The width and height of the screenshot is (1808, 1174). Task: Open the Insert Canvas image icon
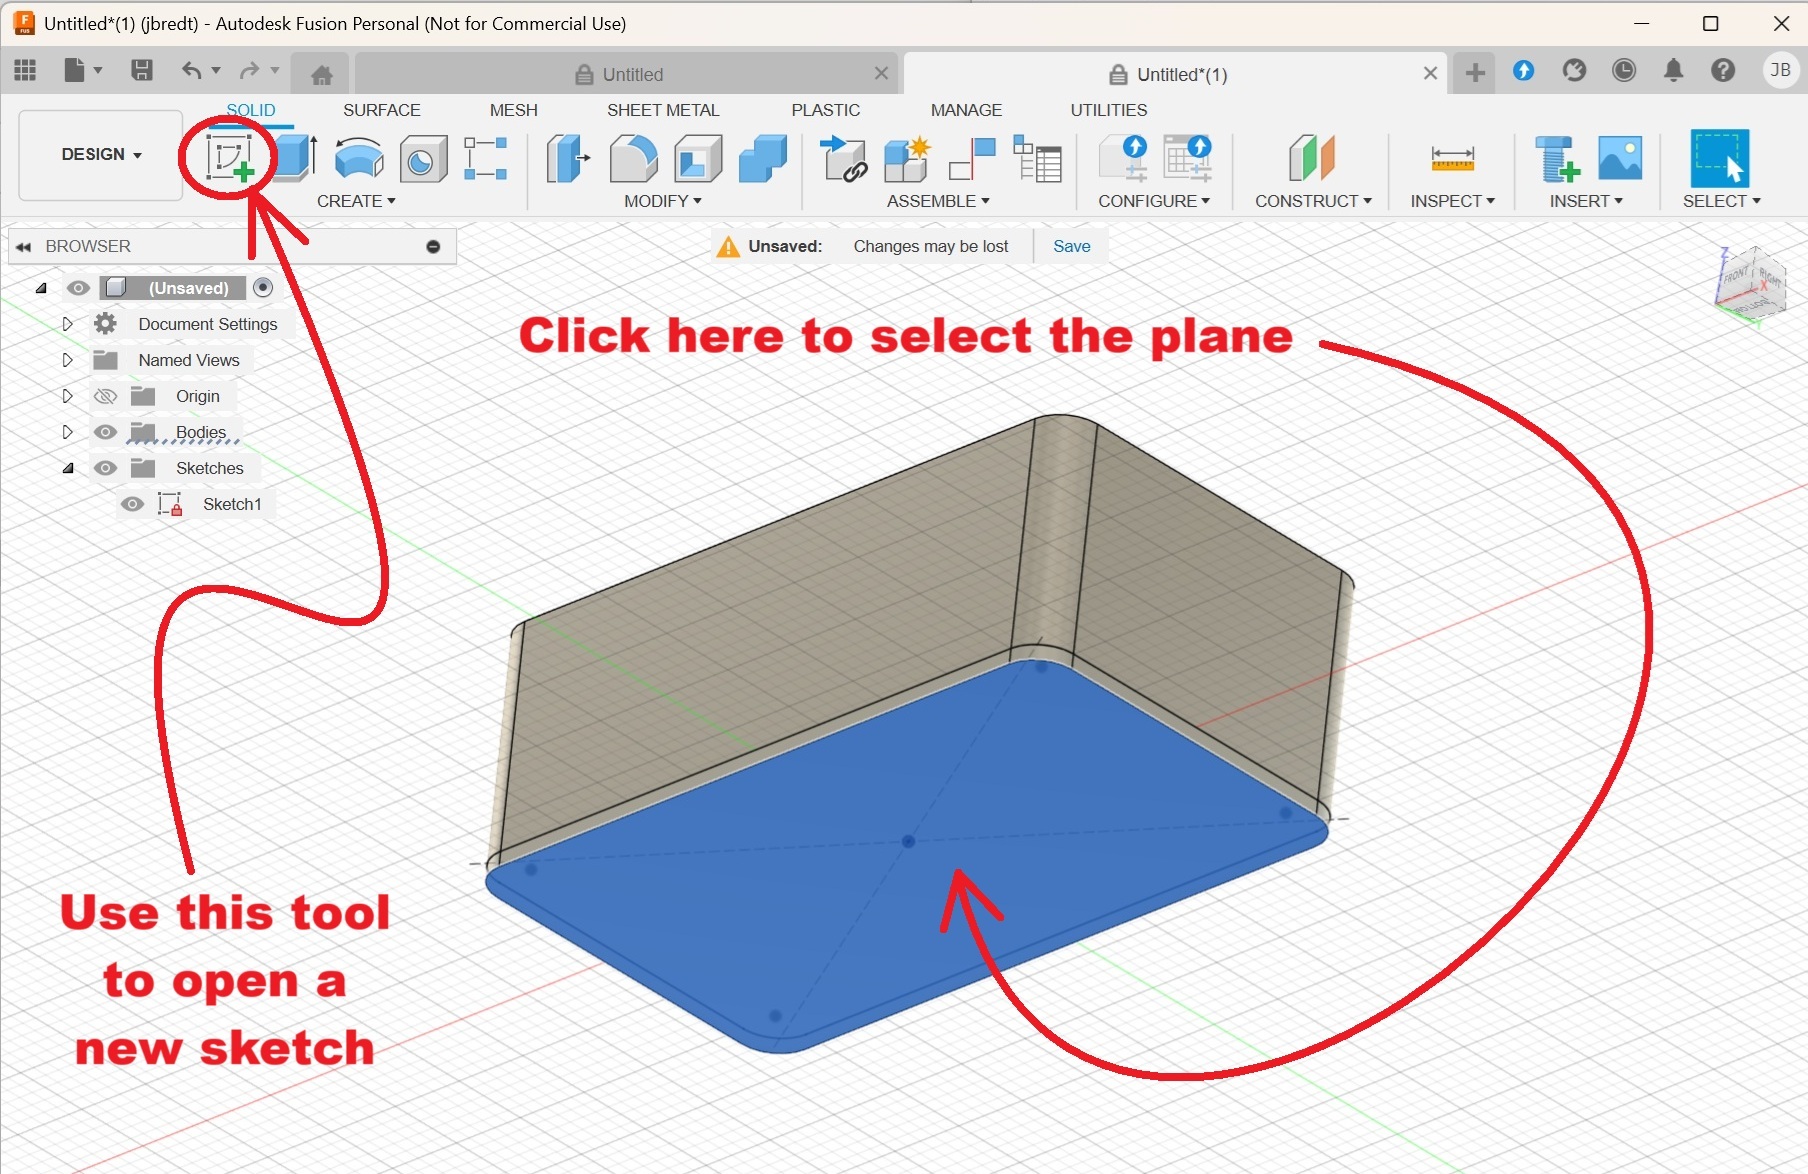[1620, 158]
